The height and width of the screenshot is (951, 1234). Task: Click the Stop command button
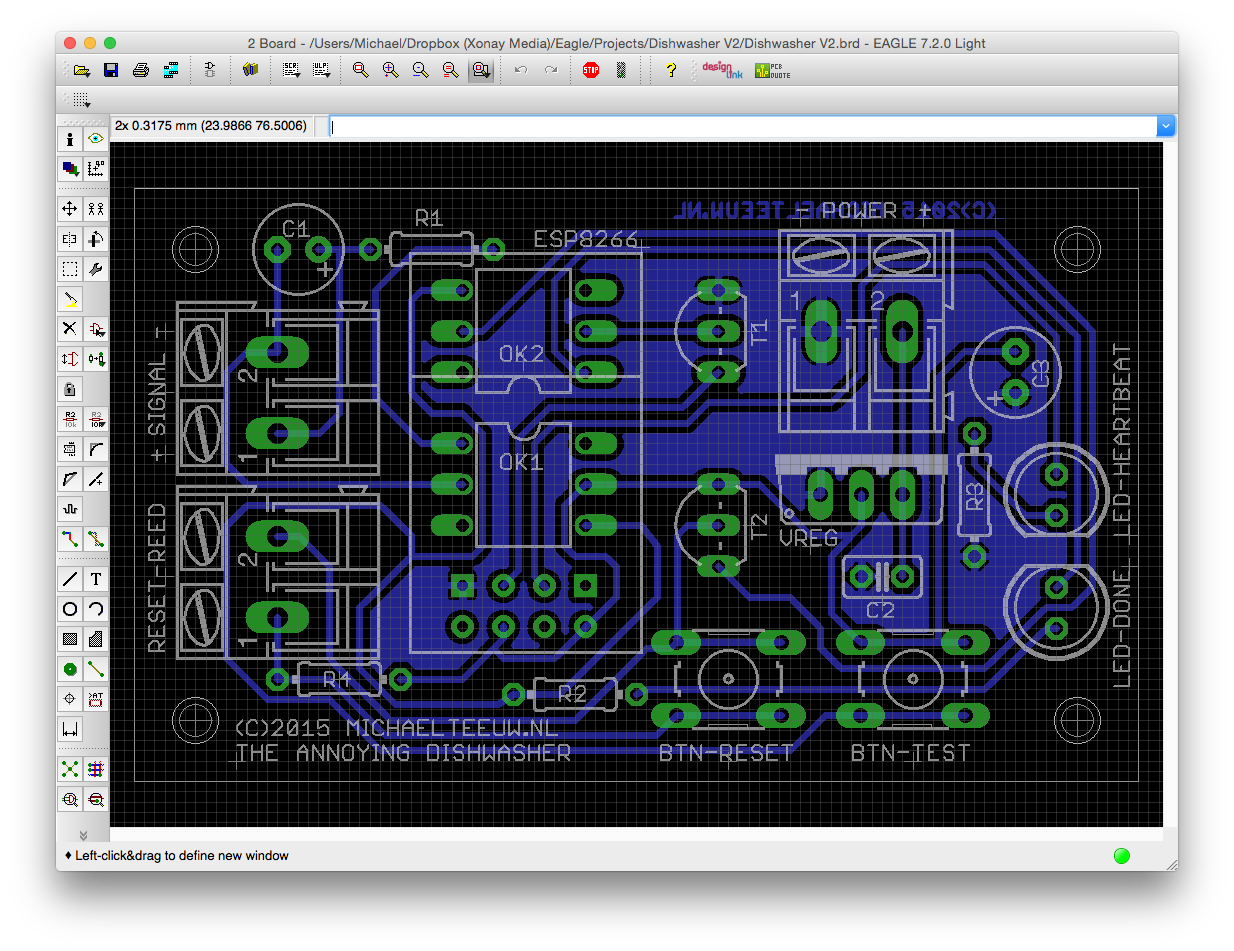pyautogui.click(x=591, y=70)
